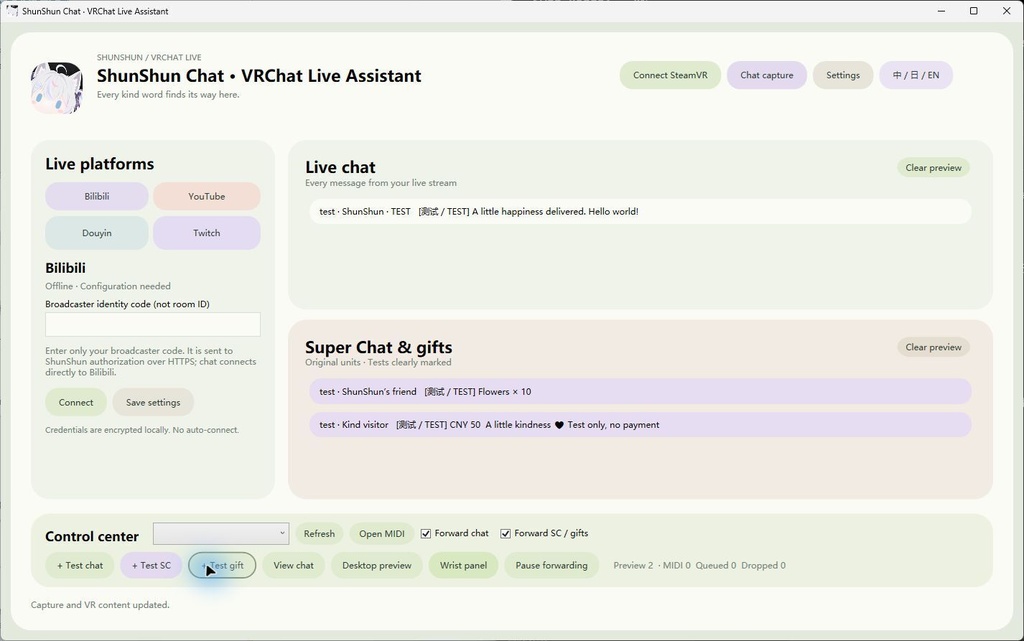Screen dimensions: 1024x641
Task: Click the Open MIDI button
Action: point(381,533)
